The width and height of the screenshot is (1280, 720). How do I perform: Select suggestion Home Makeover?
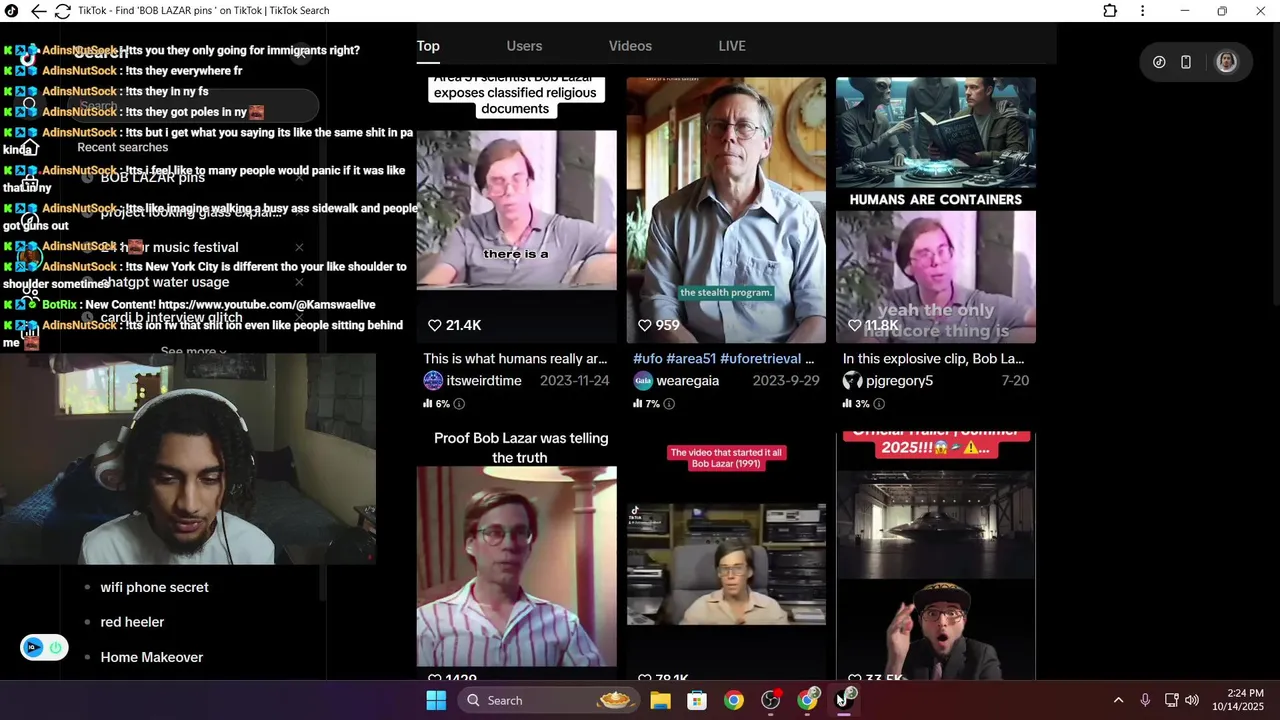152,657
